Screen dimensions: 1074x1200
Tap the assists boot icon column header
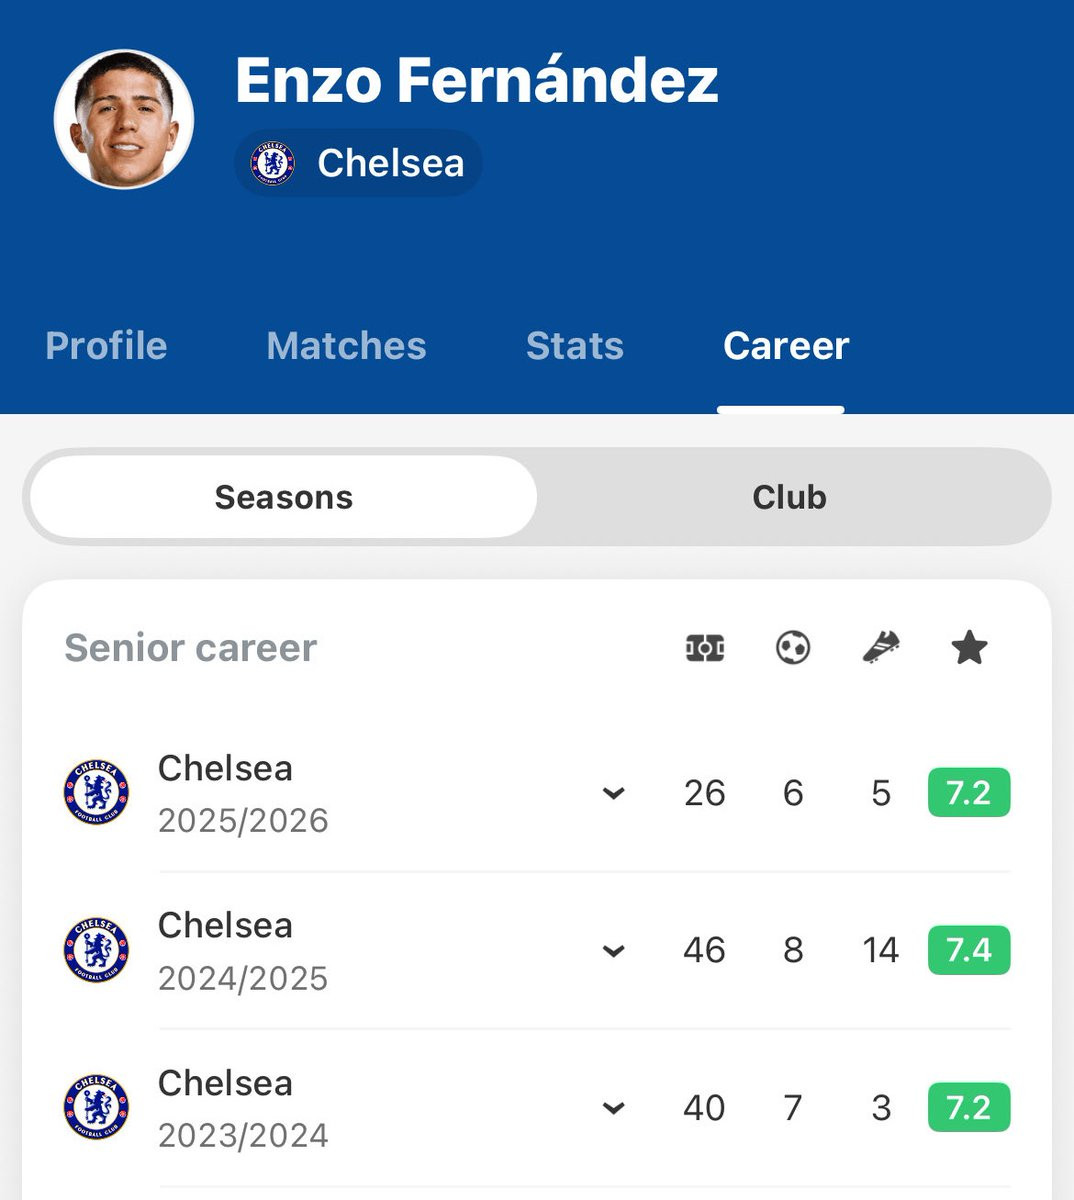coord(881,648)
